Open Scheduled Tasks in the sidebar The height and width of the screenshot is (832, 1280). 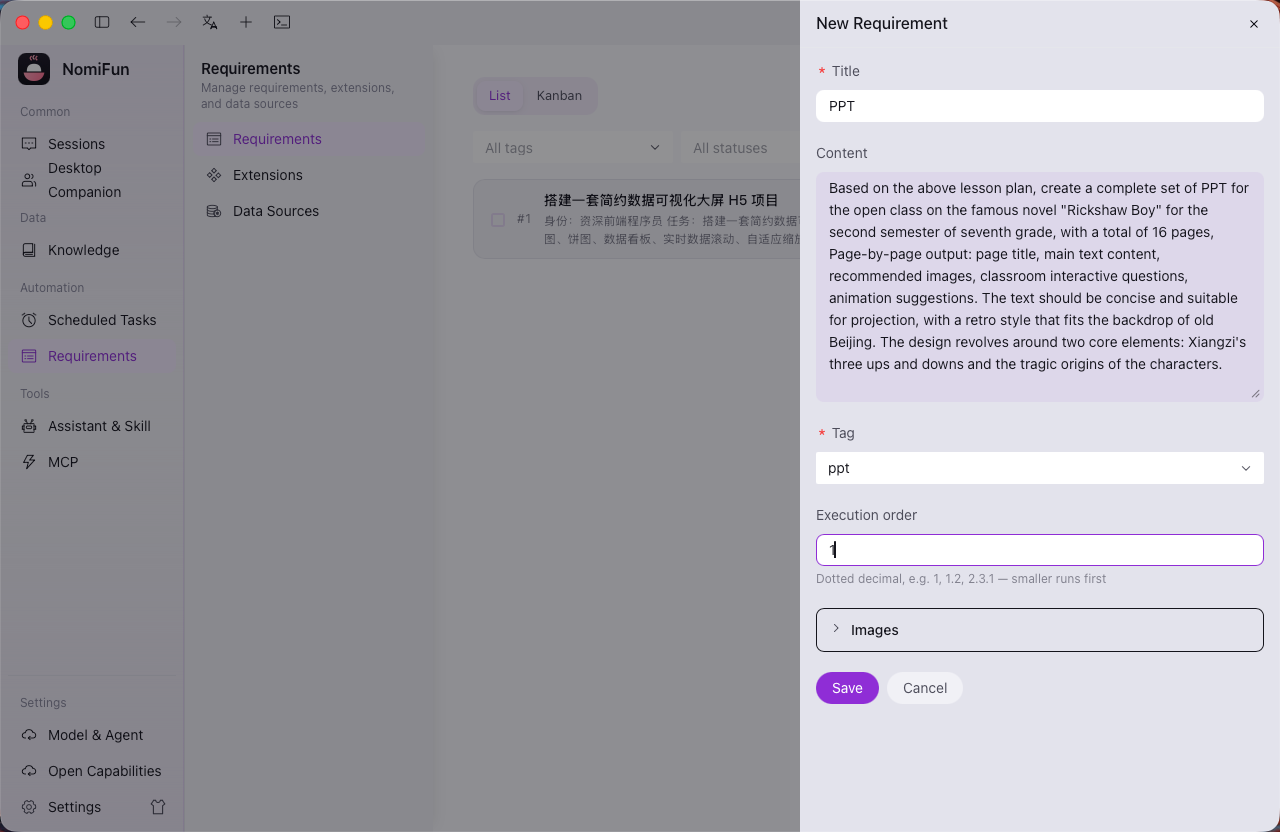click(x=92, y=320)
